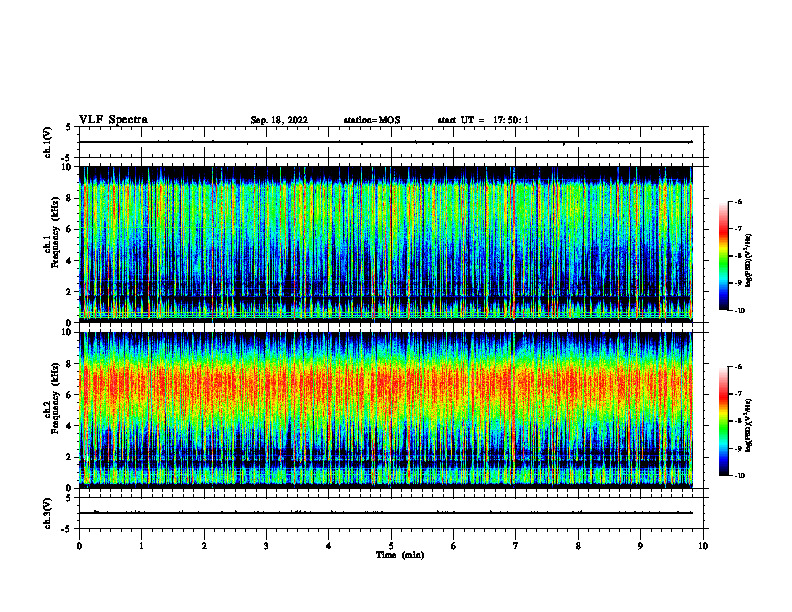Click the ch.2 frequency tick label "4"
792x612 pixels.
[70, 427]
